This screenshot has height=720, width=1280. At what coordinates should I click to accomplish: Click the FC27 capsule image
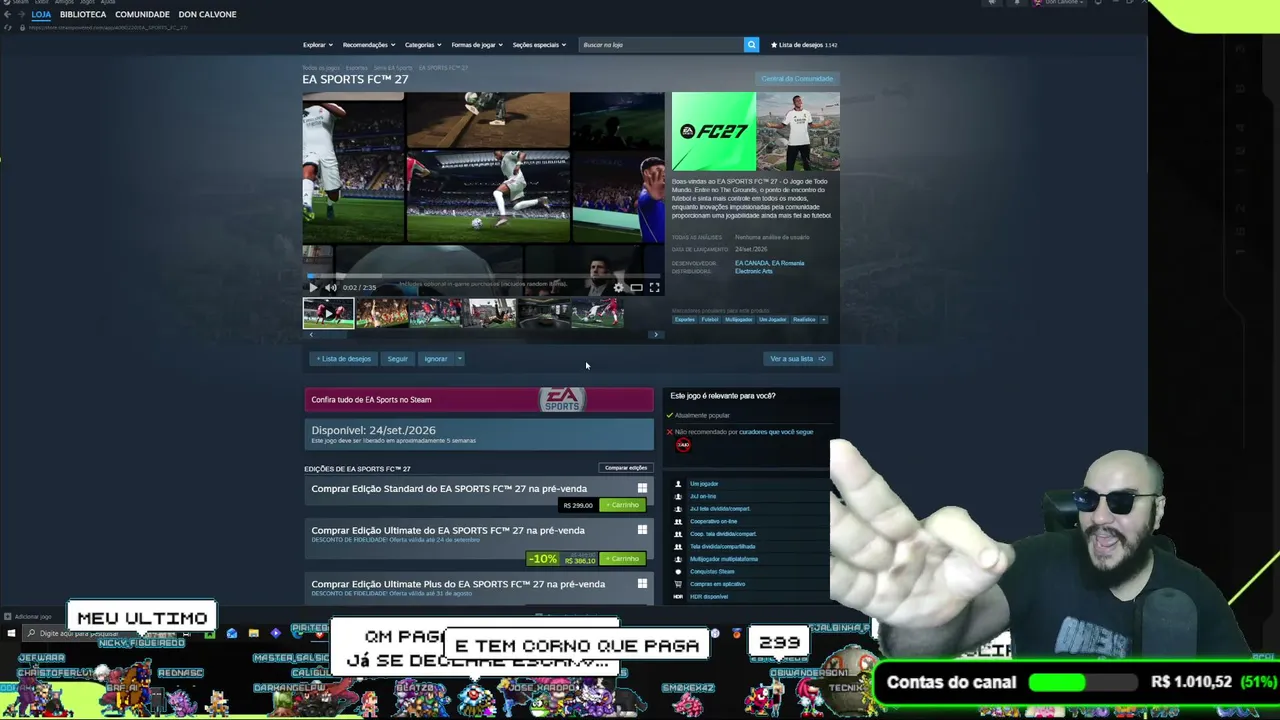714,131
